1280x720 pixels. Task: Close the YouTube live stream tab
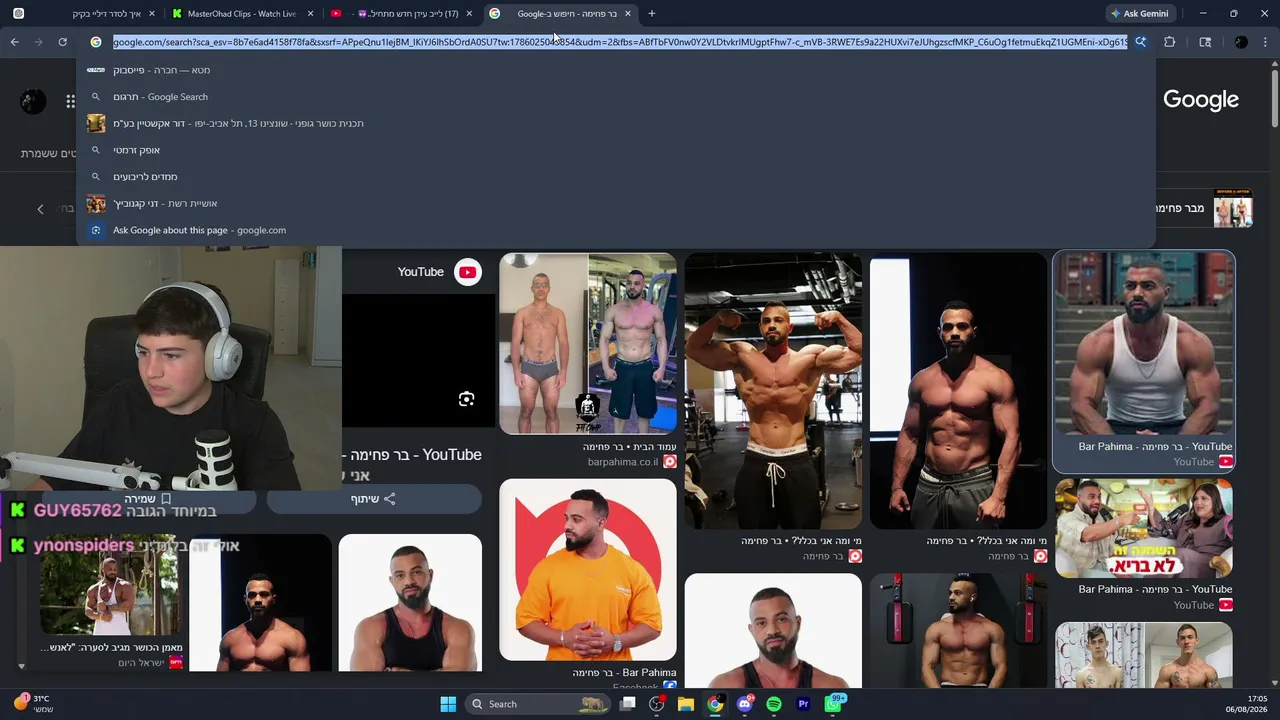tap(469, 14)
